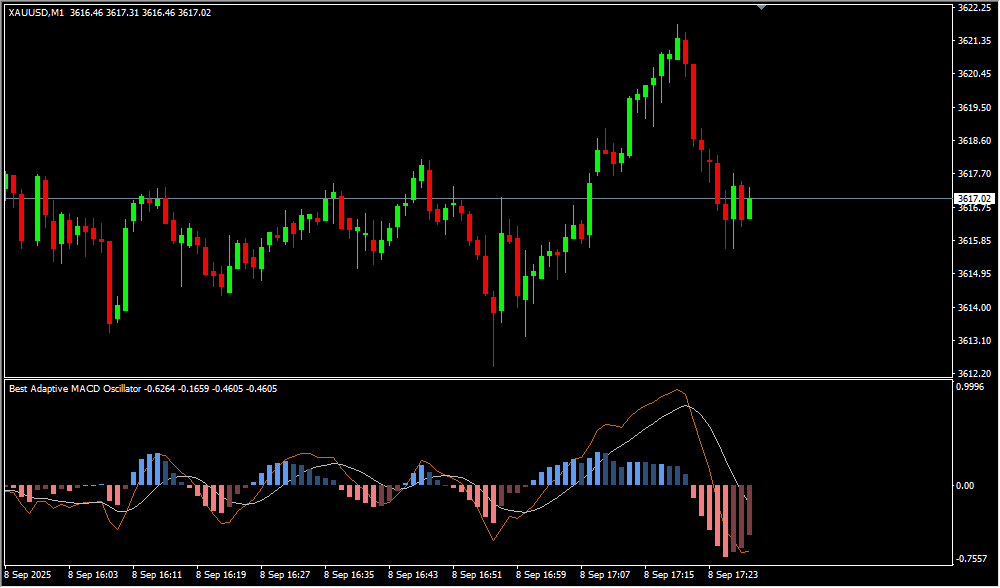Click the 8 Sep 2025 date label

[x=28, y=575]
